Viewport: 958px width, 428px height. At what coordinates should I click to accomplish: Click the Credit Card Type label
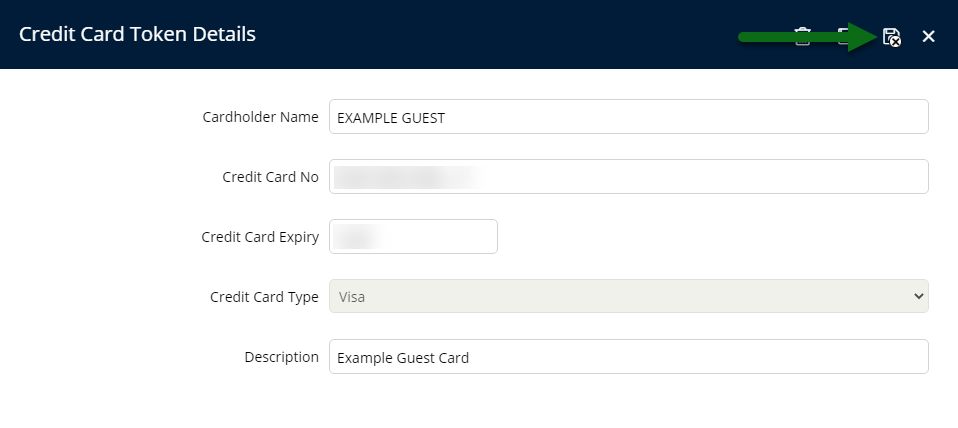pos(264,297)
